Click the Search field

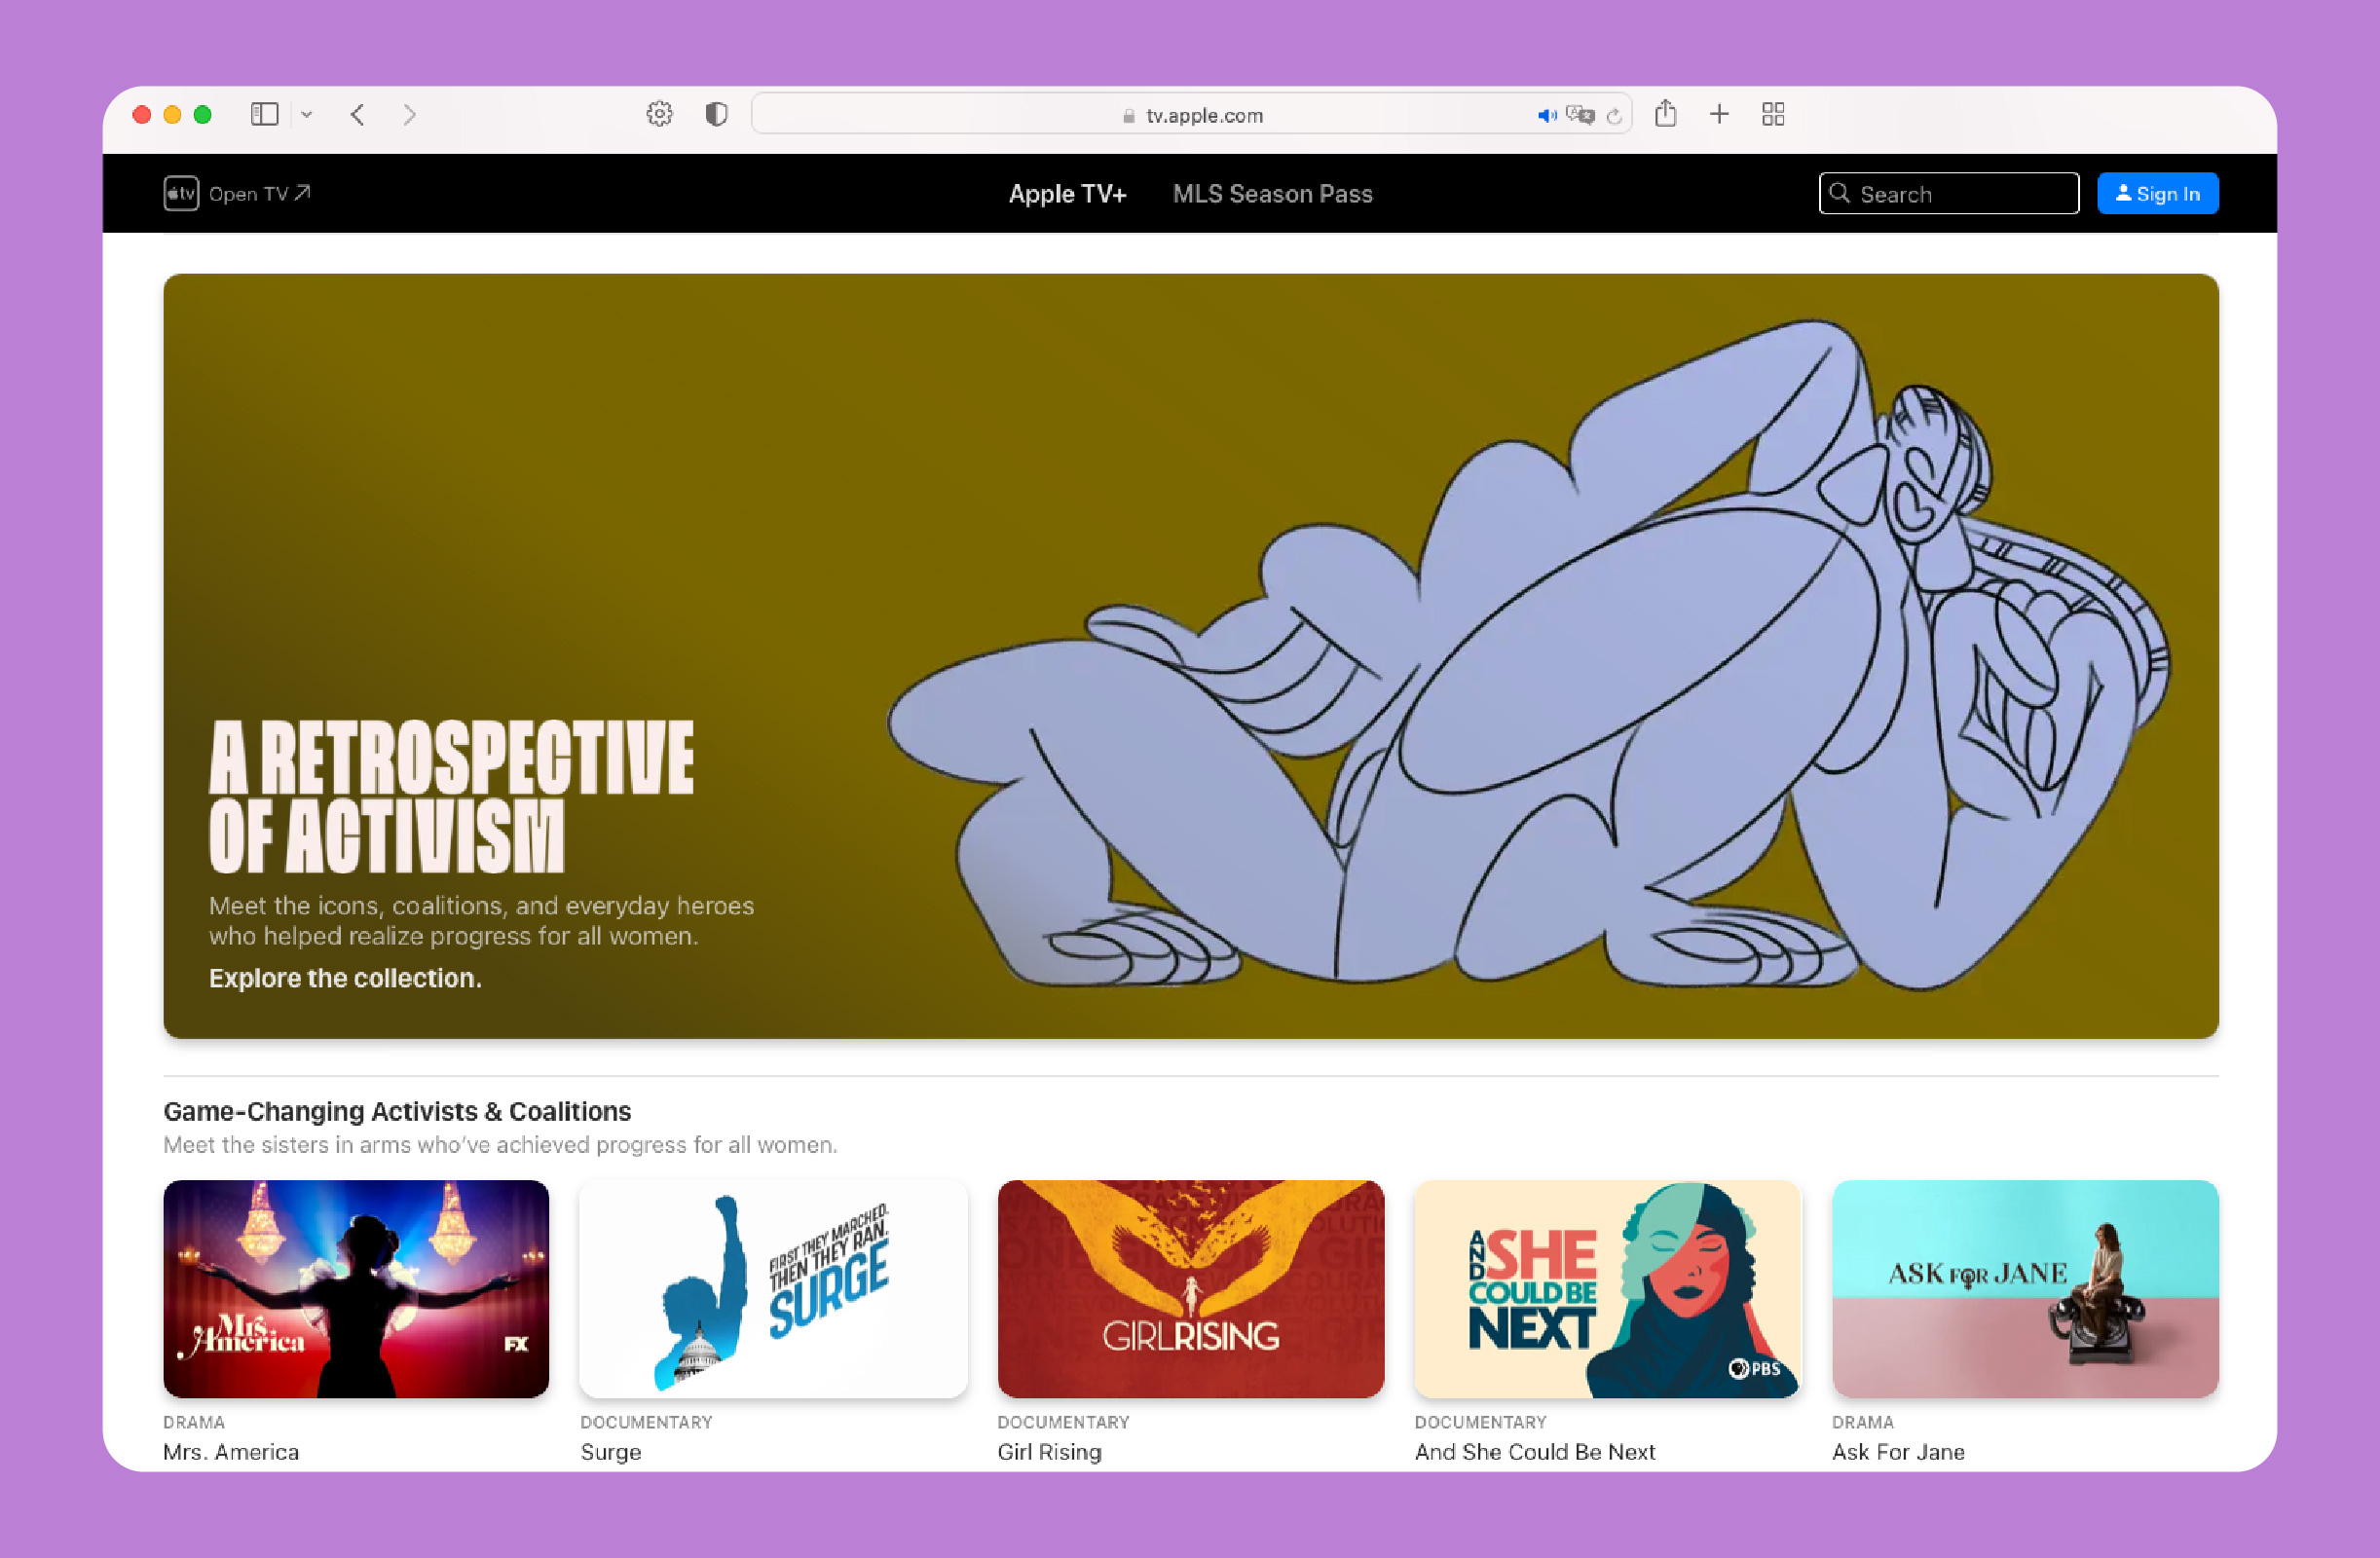tap(1948, 194)
